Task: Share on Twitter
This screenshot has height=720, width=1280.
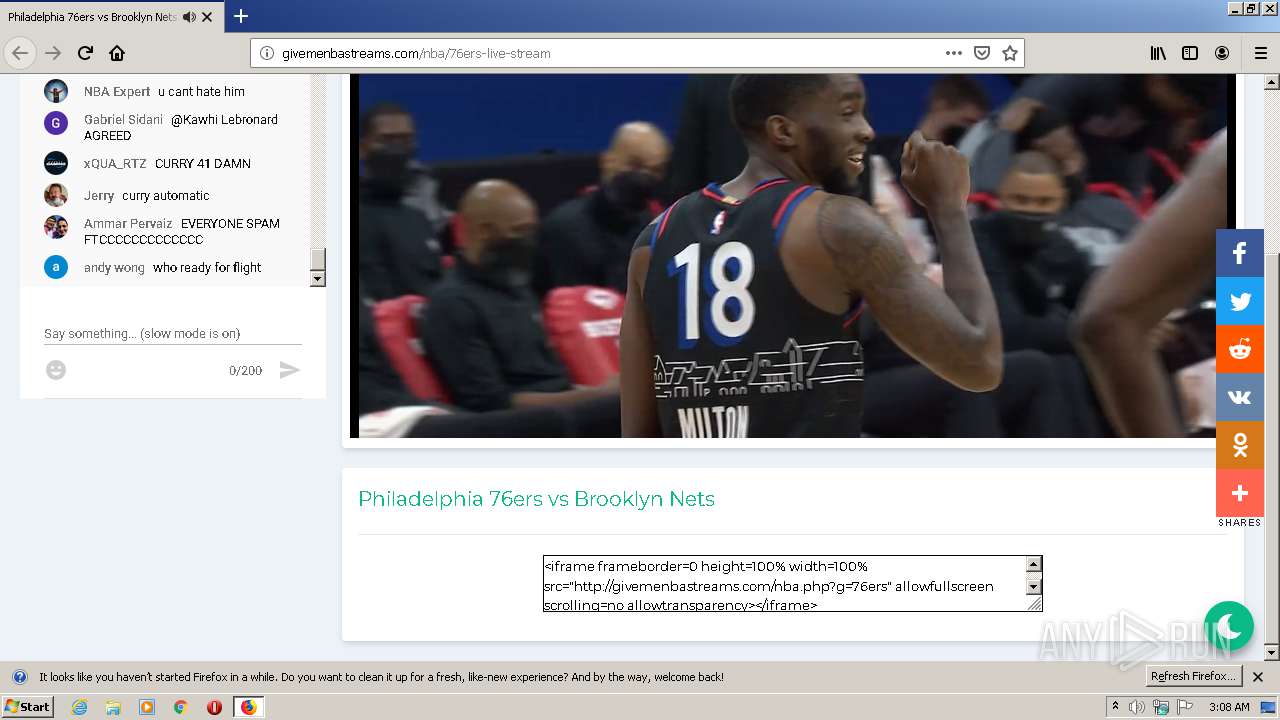Action: click(1240, 301)
